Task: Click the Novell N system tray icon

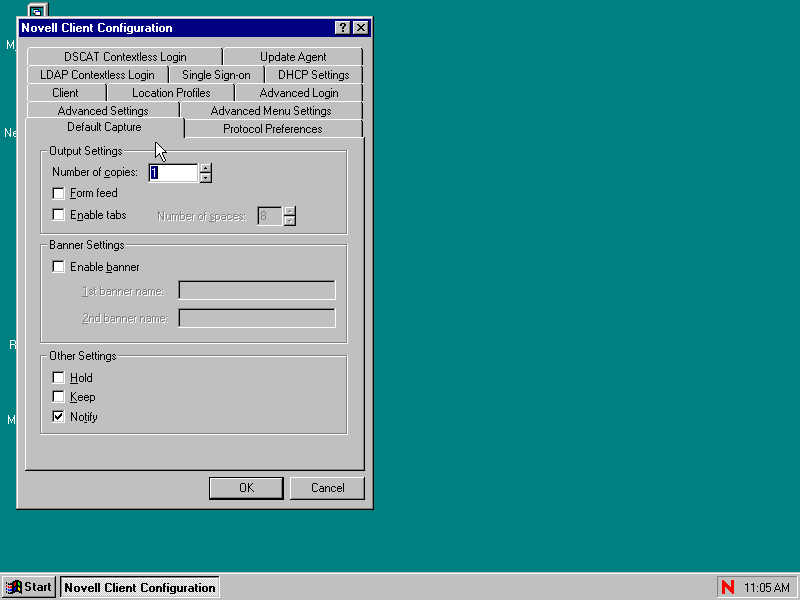Action: pyautogui.click(x=728, y=587)
